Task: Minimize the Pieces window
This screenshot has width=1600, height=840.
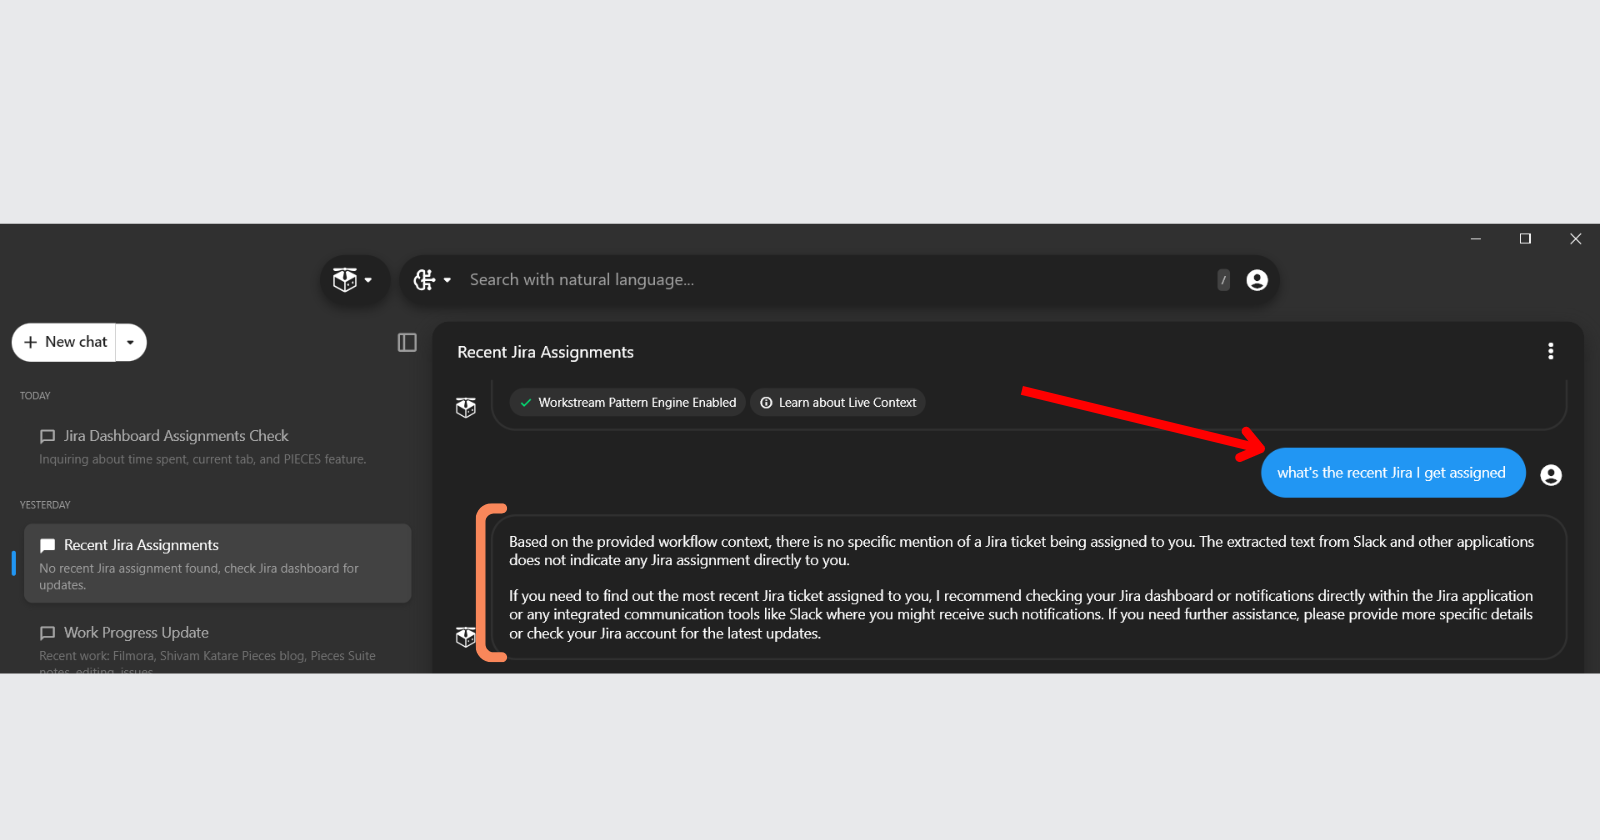Action: click(x=1475, y=239)
